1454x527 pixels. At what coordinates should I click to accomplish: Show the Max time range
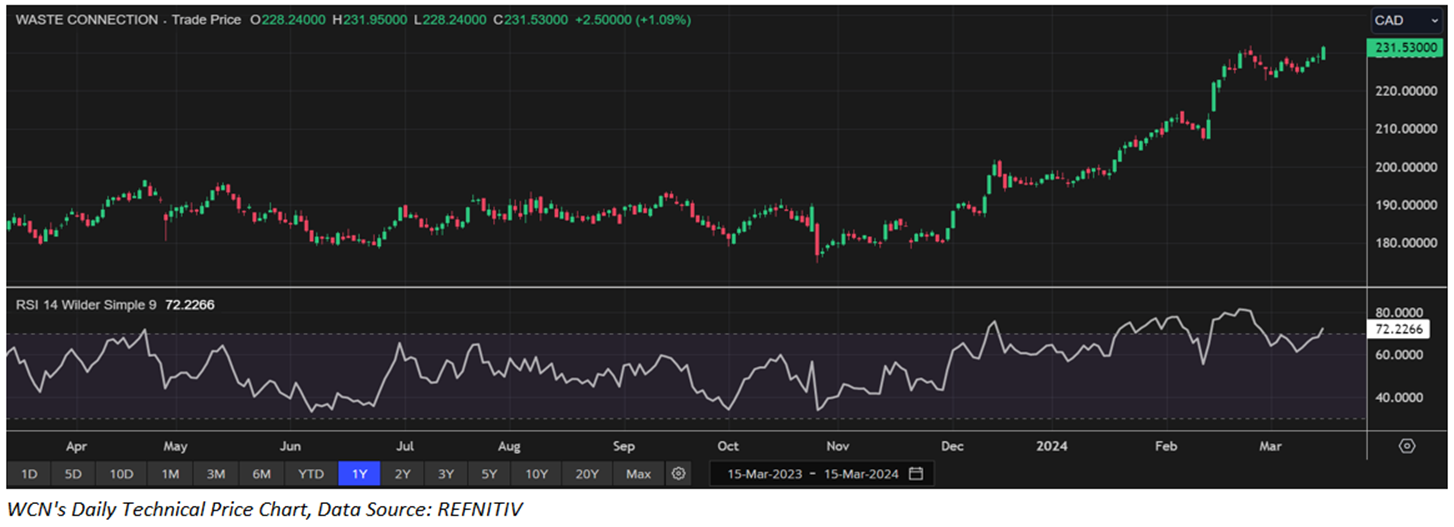point(638,473)
